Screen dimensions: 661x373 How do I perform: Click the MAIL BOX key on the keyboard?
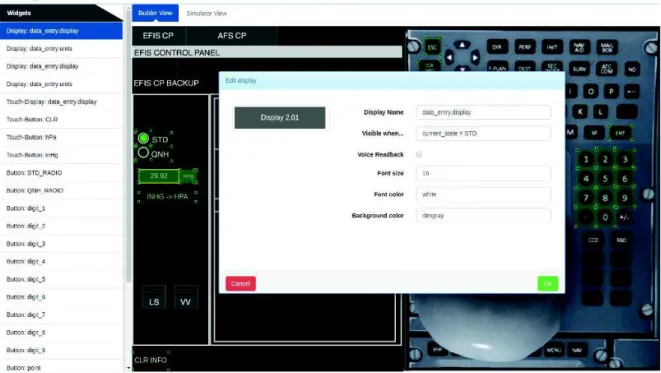607,47
